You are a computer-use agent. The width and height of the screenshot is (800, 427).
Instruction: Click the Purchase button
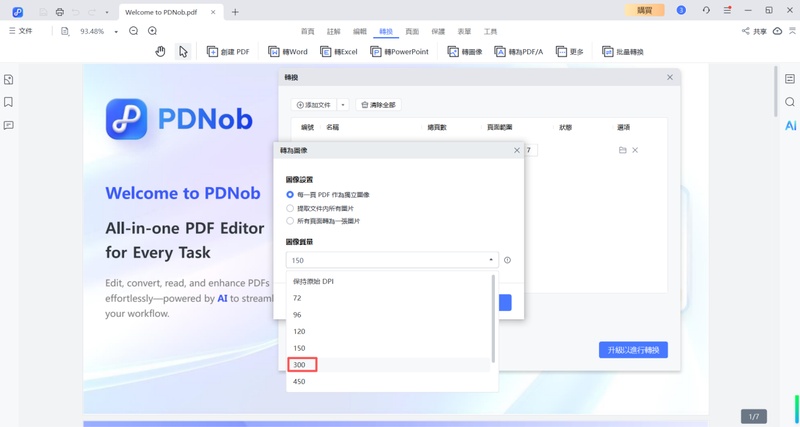point(645,10)
